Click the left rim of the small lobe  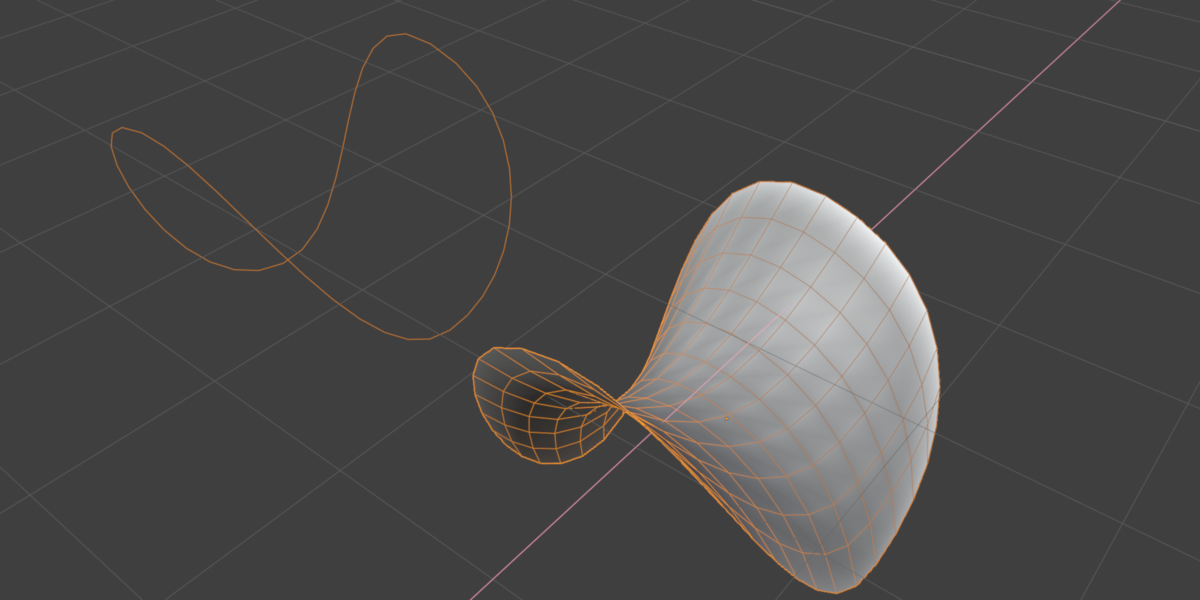(x=476, y=385)
